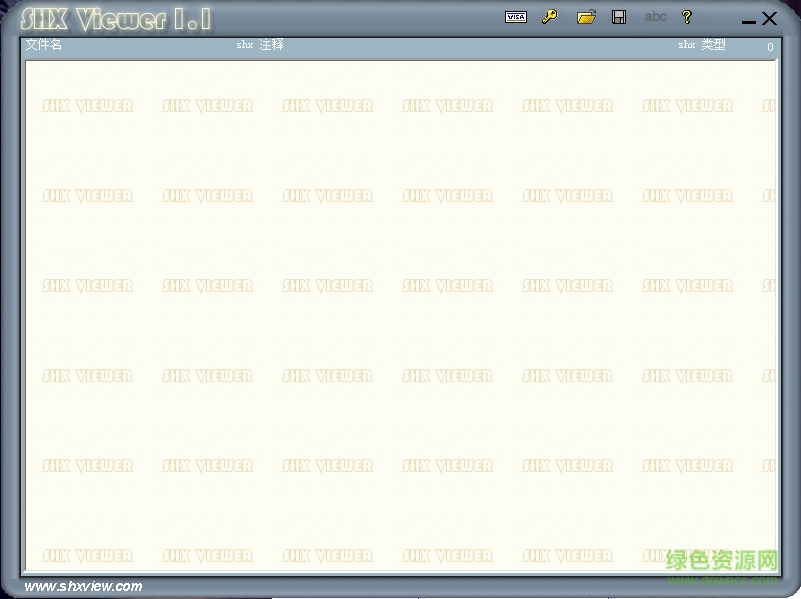The height and width of the screenshot is (599, 801).
Task: Select the abc text preview icon
Action: click(x=655, y=17)
